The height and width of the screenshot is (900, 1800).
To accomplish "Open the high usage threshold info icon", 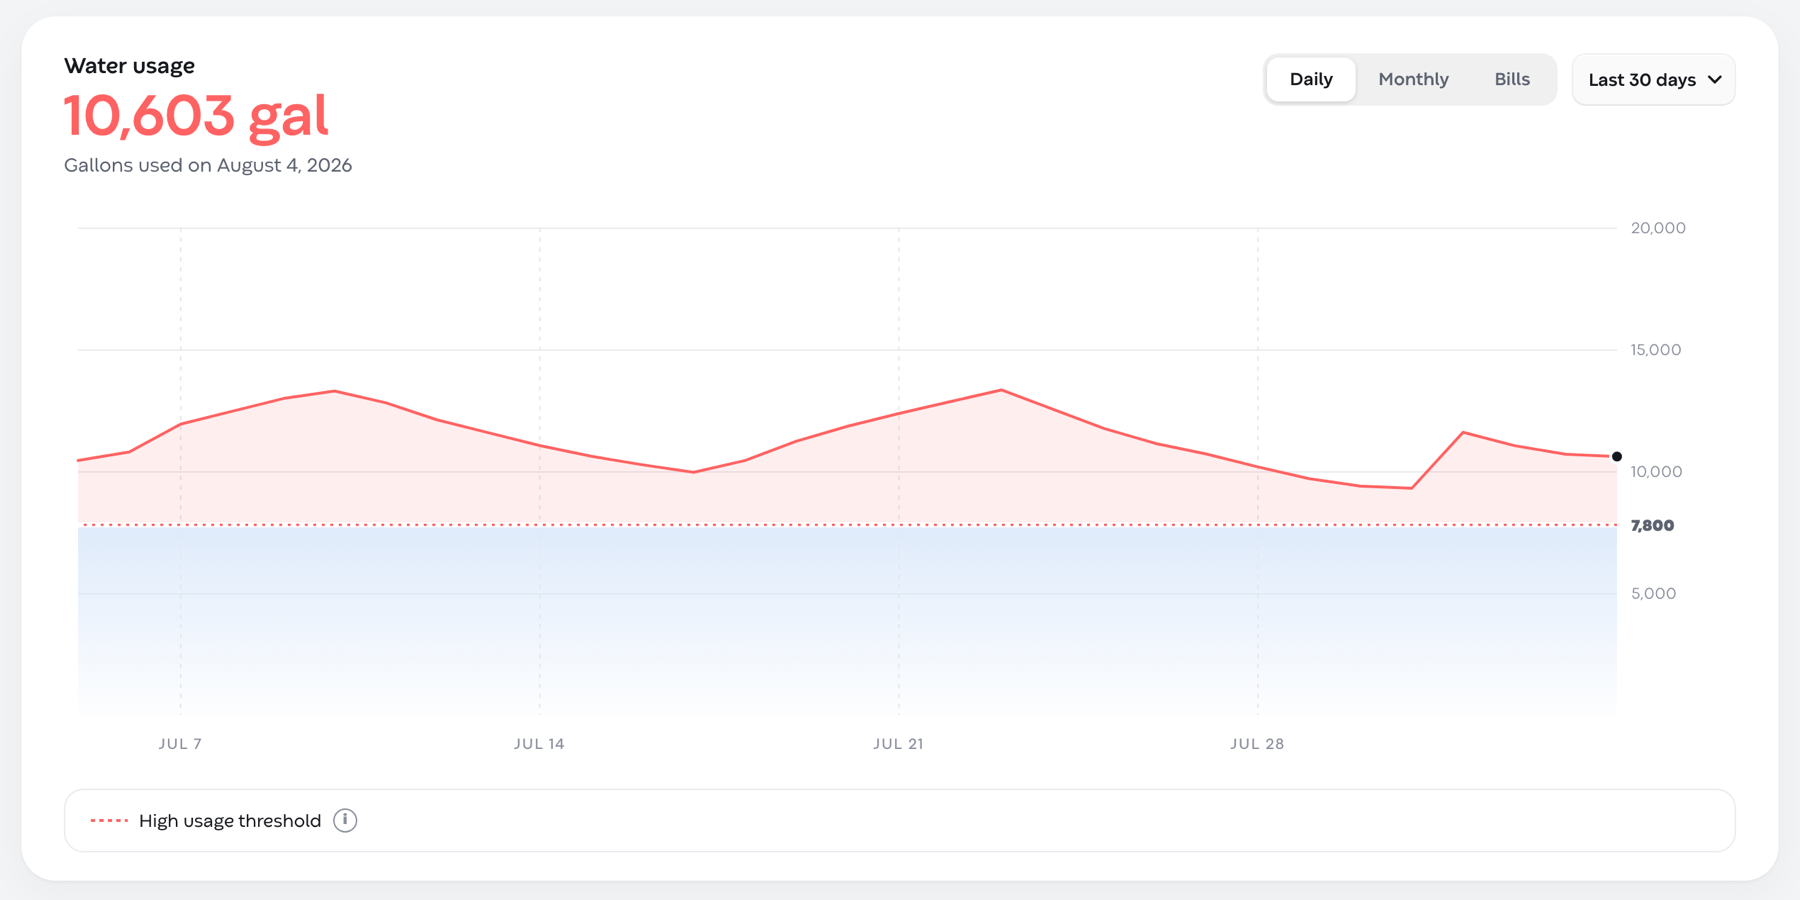I will [345, 821].
